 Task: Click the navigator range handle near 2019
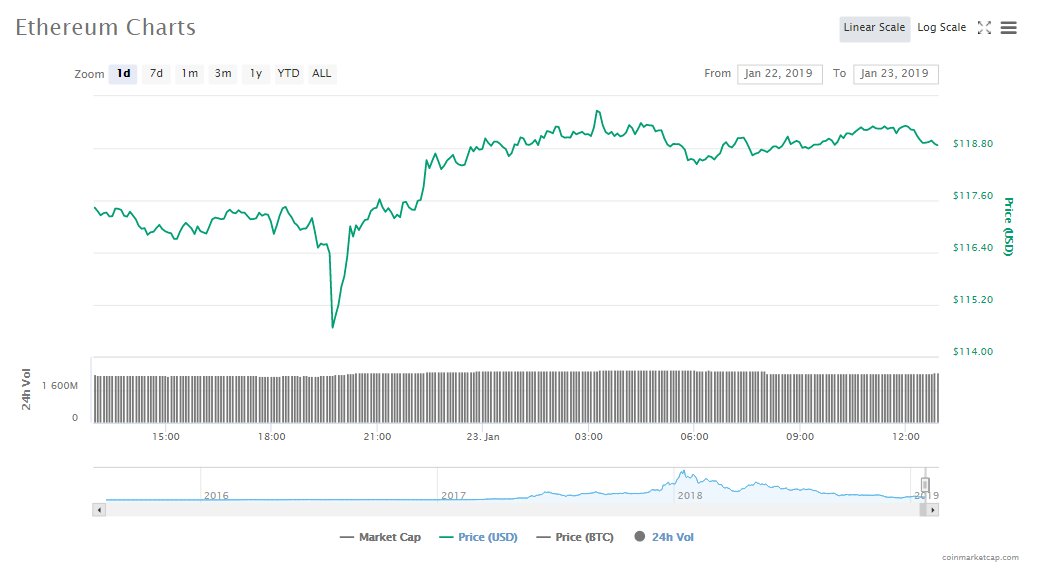tap(925, 485)
